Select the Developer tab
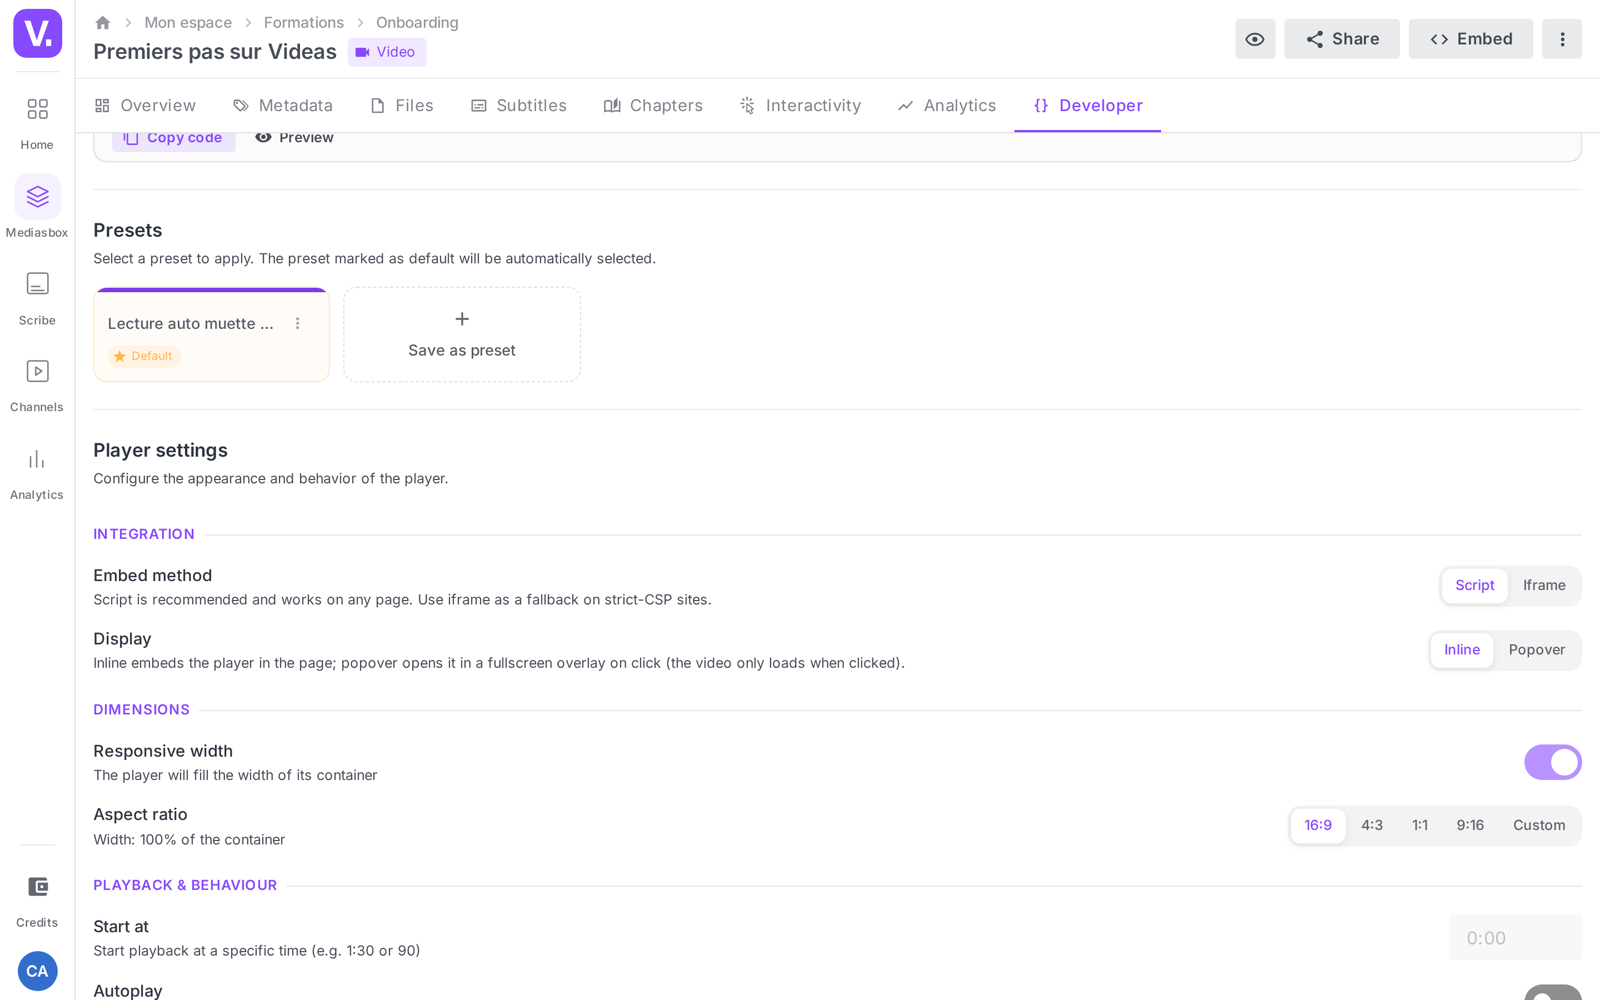 pos(1088,106)
